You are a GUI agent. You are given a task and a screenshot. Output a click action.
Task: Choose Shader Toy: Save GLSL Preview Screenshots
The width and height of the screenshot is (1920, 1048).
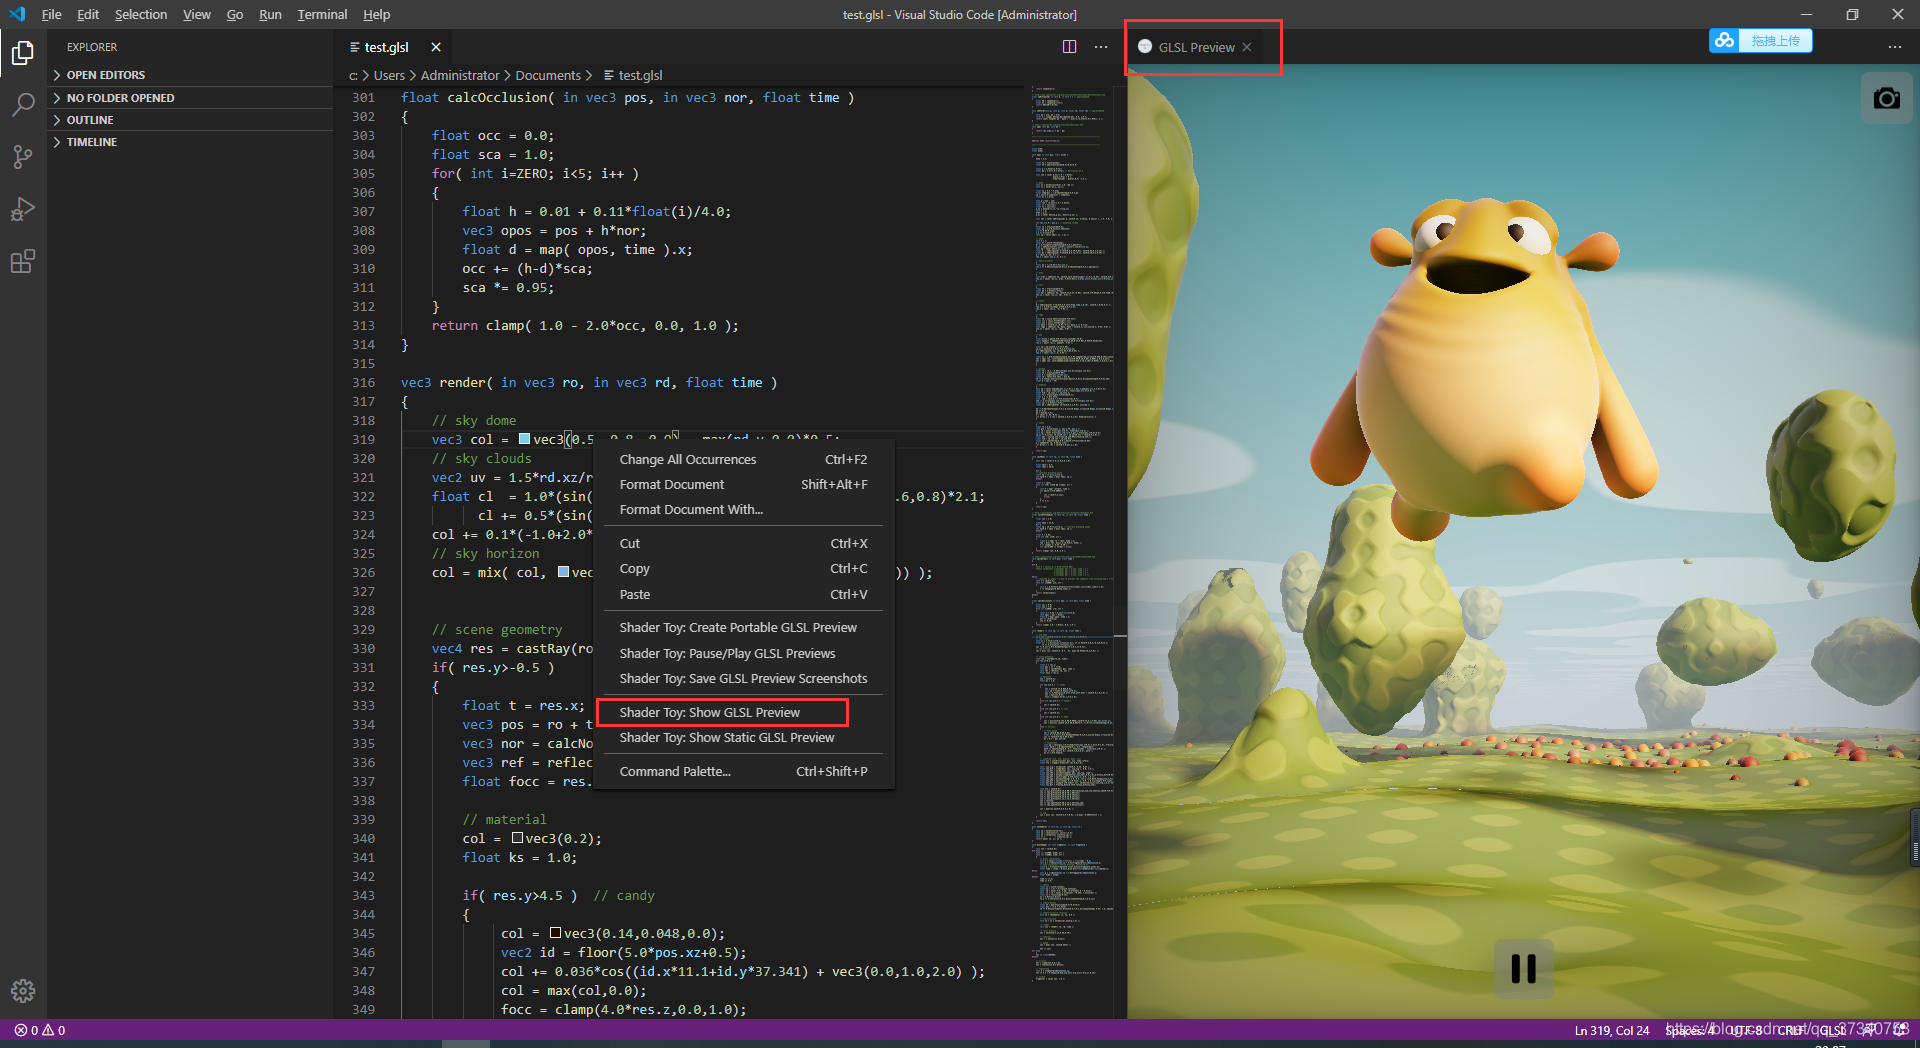click(743, 679)
